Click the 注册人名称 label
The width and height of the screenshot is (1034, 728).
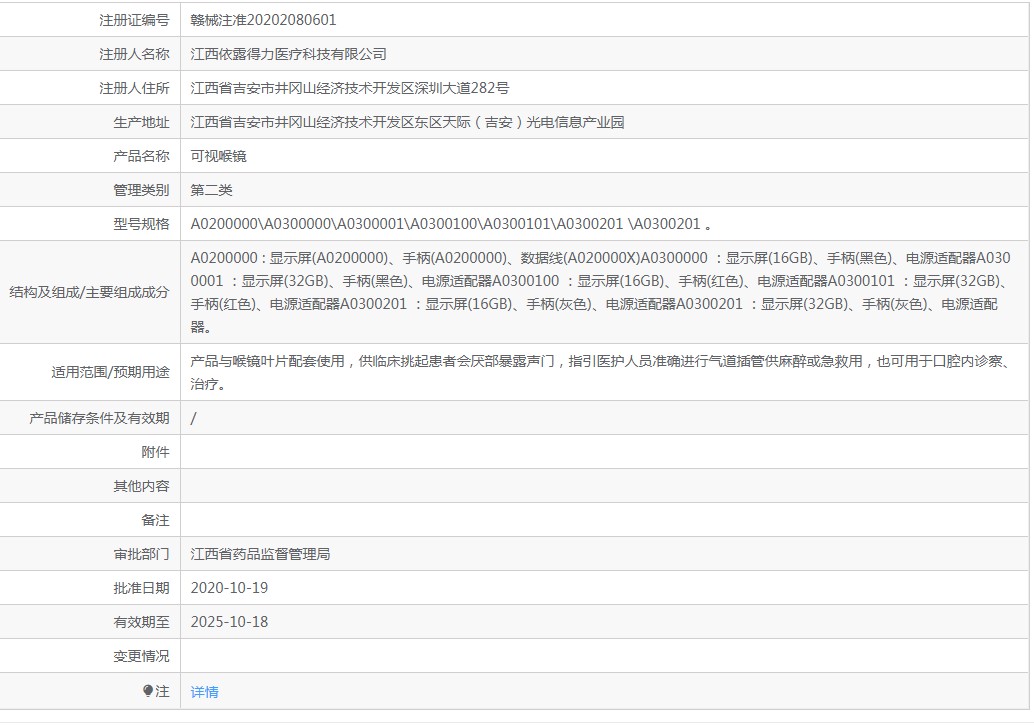(x=135, y=54)
